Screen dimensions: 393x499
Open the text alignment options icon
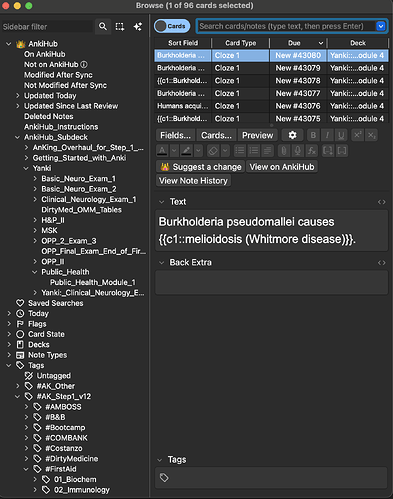pyautogui.click(x=267, y=151)
